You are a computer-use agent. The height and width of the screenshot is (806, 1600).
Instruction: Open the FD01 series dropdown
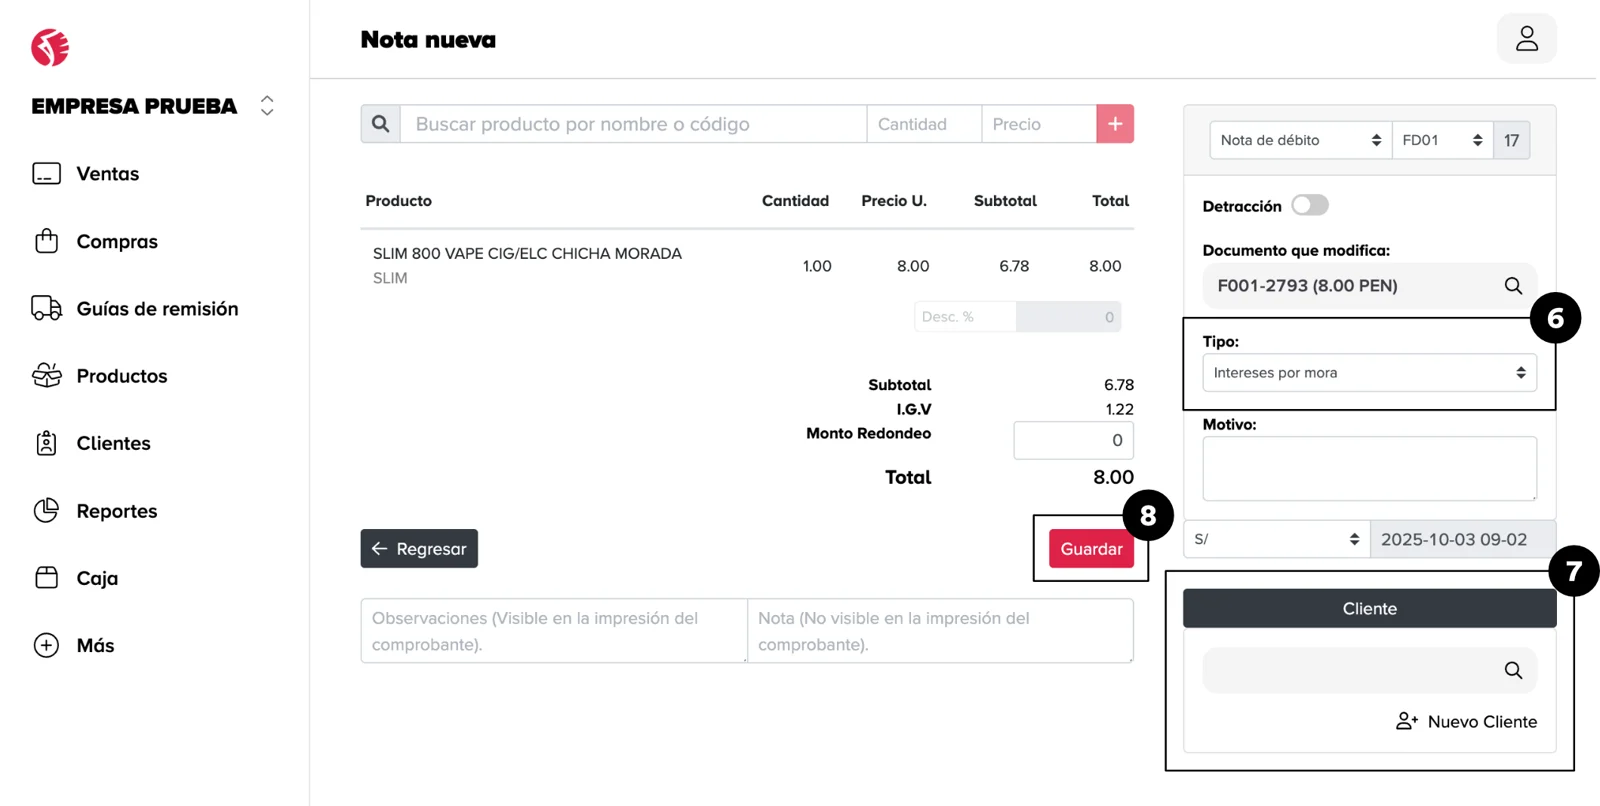pyautogui.click(x=1441, y=140)
